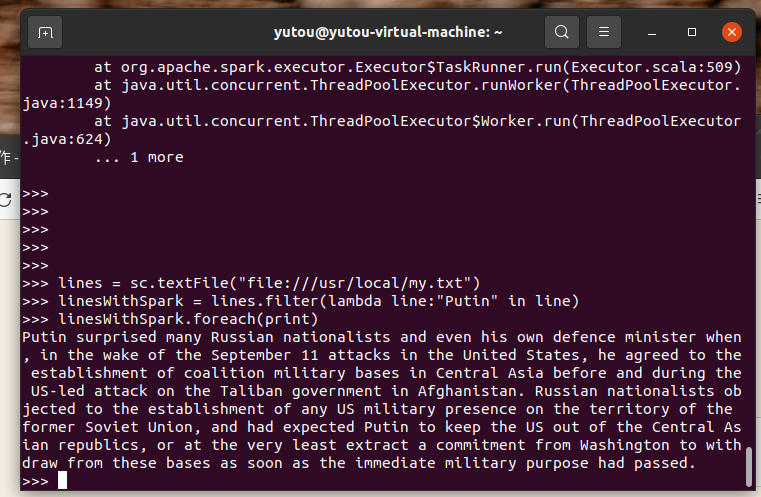Click "September 11" in the printed output

(x=264, y=355)
